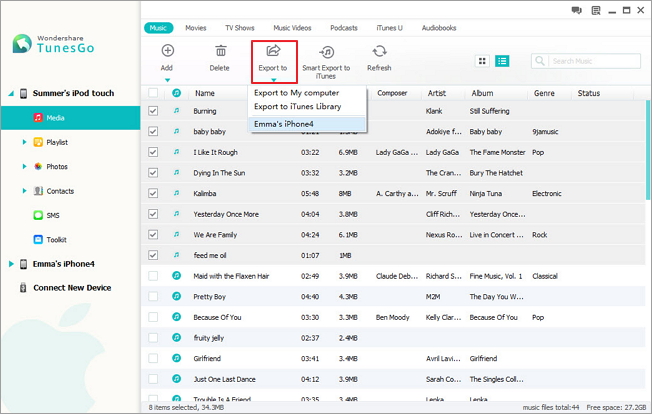The height and width of the screenshot is (414, 652).
Task: Expand the Playlist tree item
Action: click(x=24, y=143)
